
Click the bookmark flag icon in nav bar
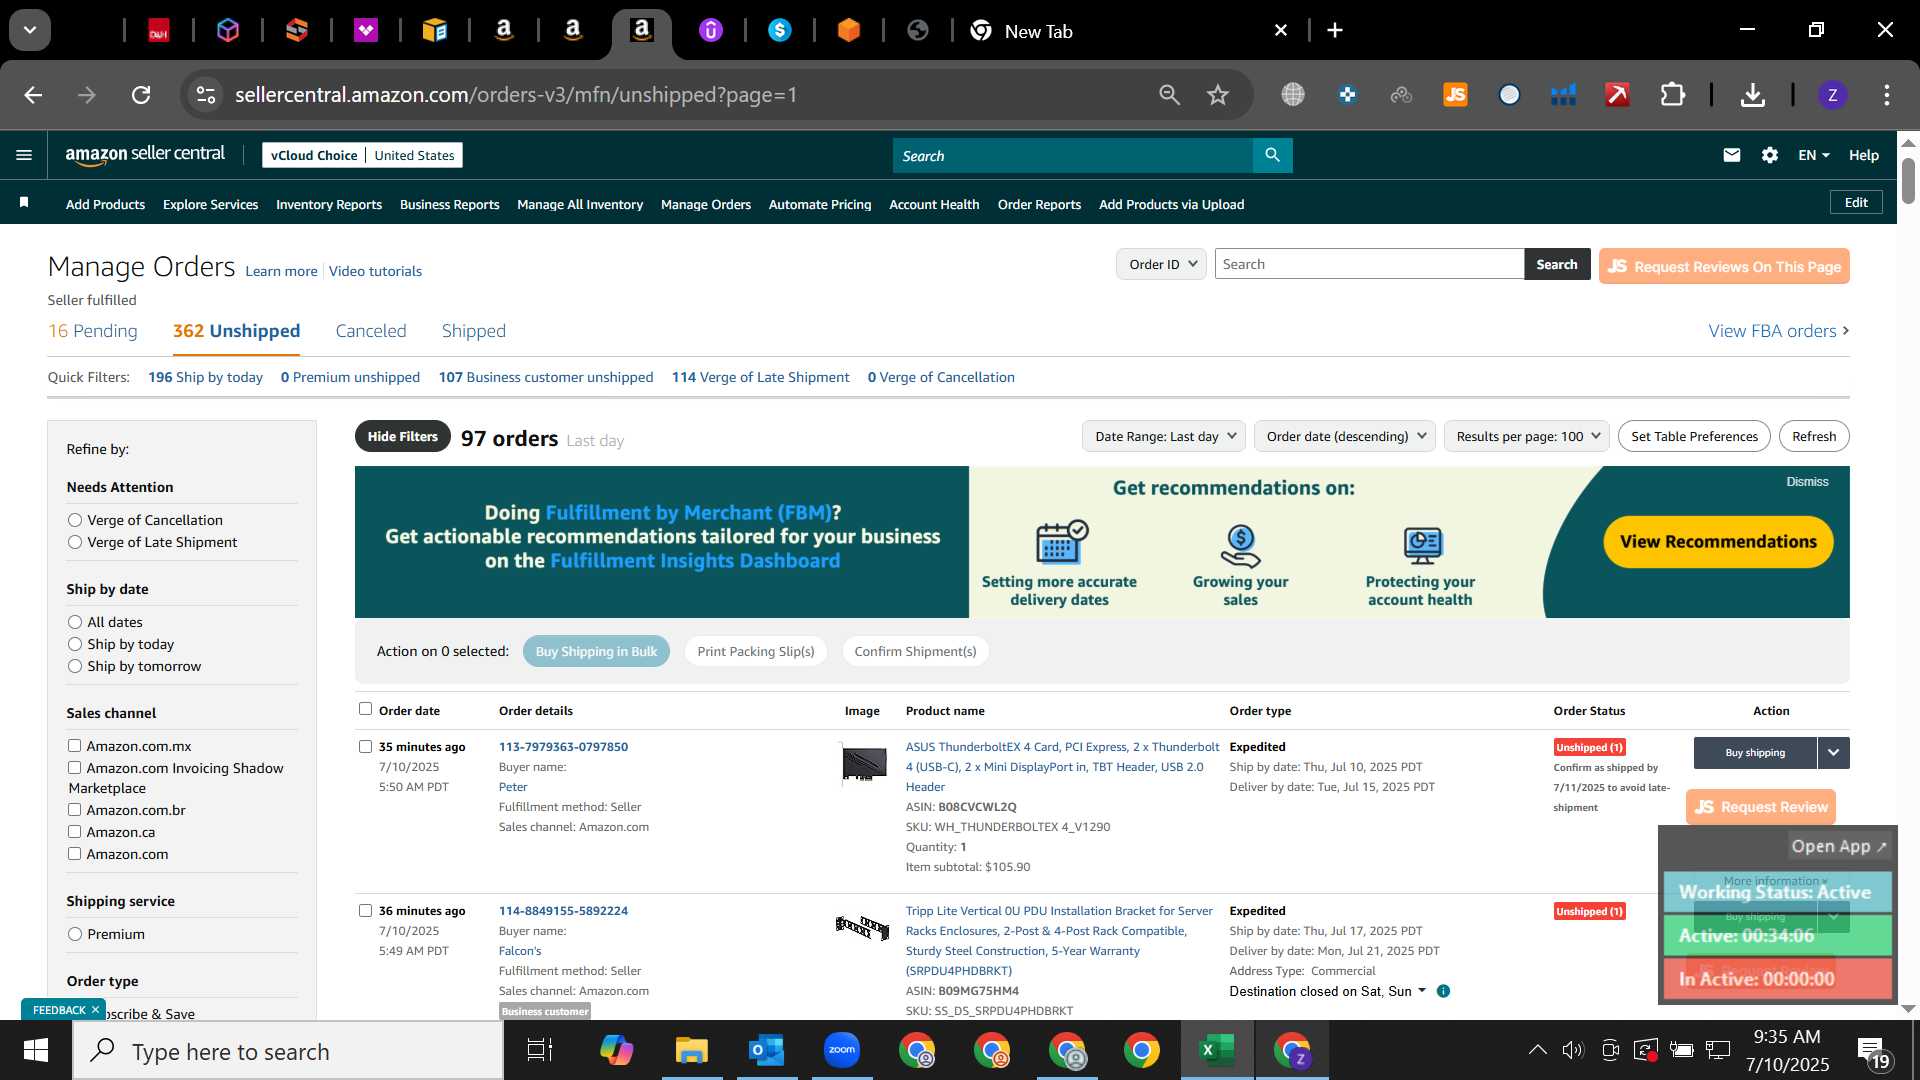click(24, 203)
